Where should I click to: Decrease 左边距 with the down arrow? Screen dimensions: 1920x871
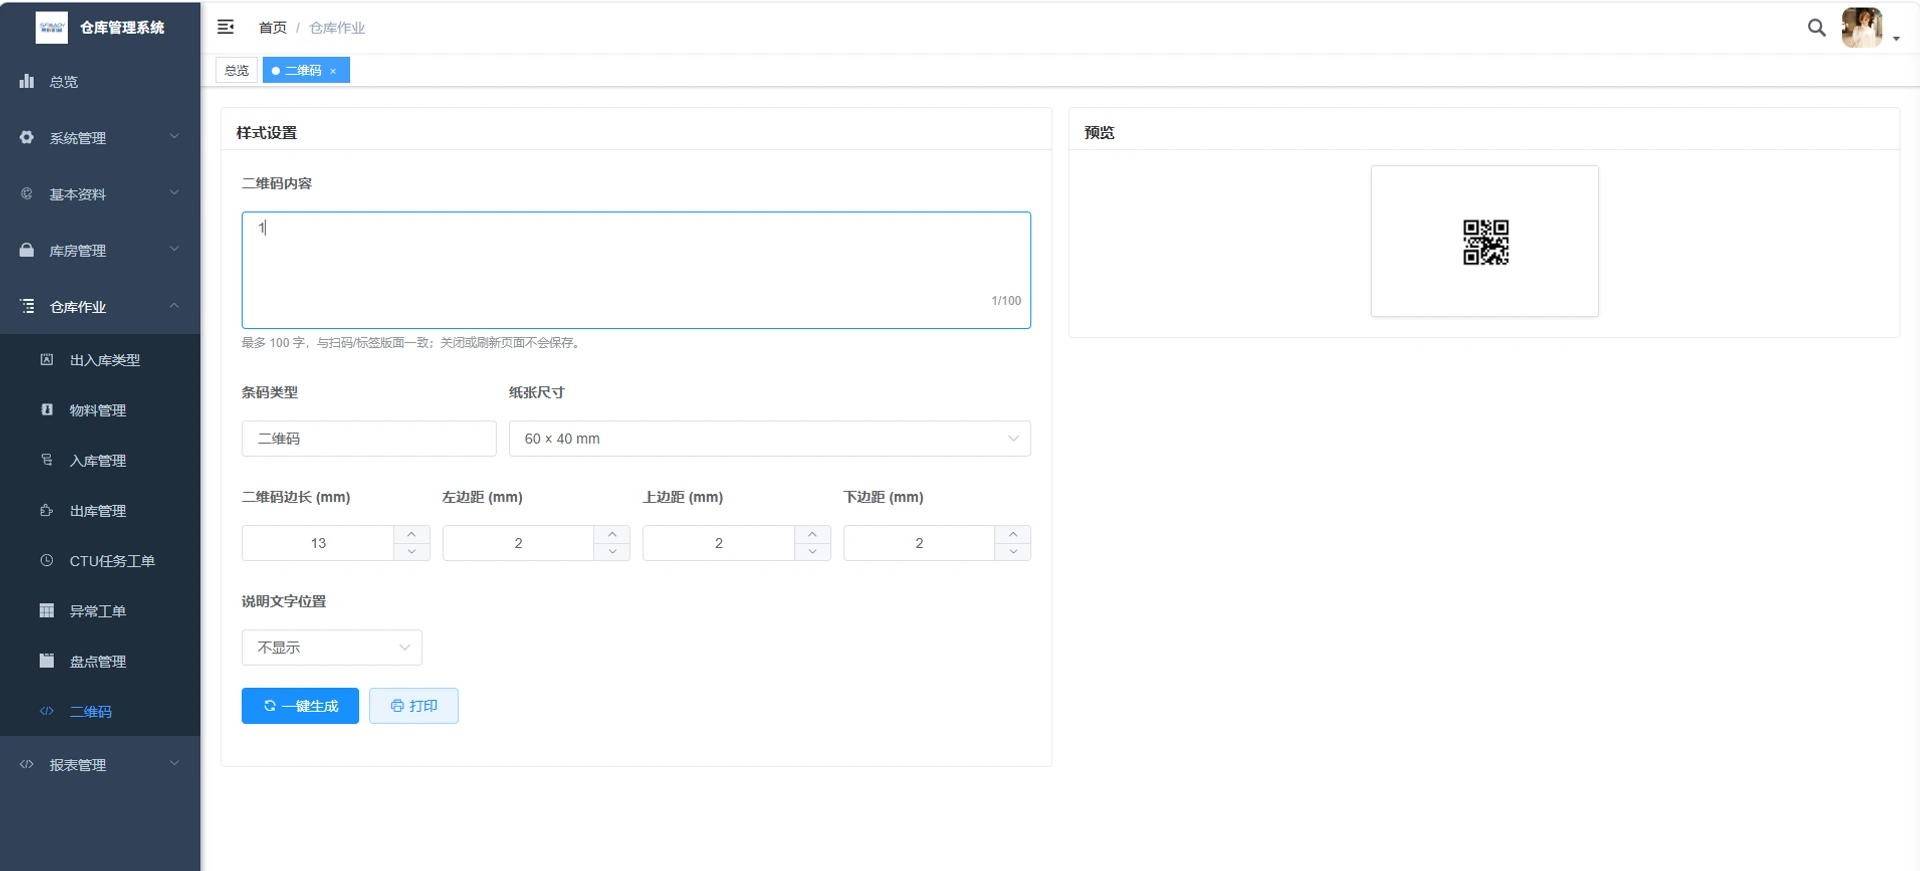pos(612,552)
